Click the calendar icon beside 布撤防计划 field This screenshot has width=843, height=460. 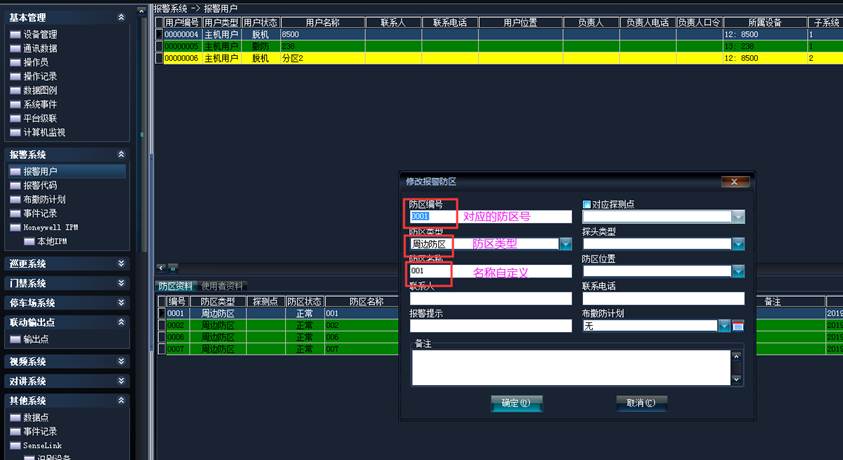tap(738, 326)
